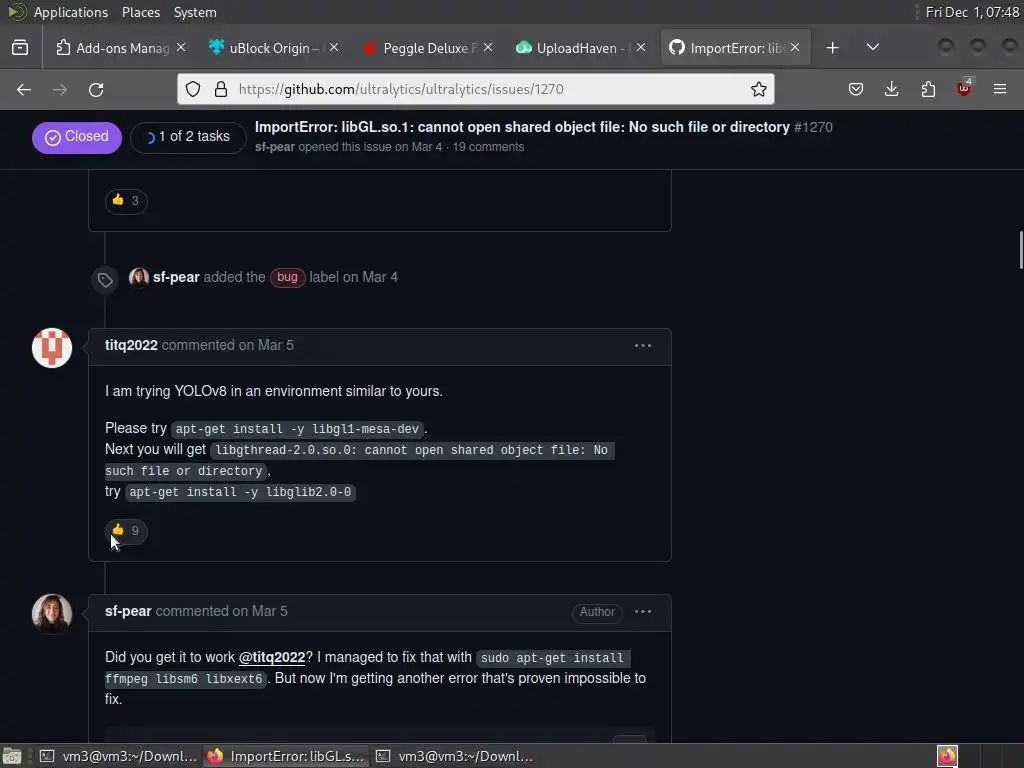Save page to Pocket icon

(856, 89)
